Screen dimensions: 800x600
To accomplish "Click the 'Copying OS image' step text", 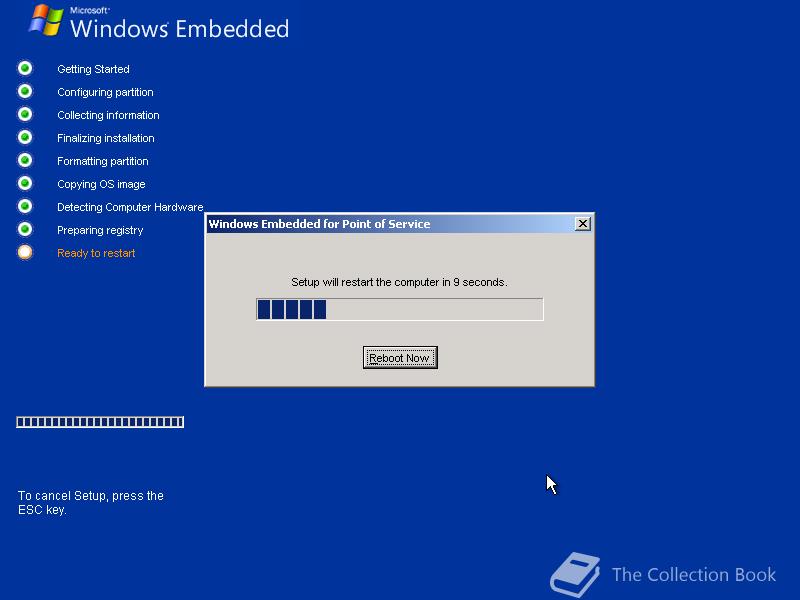I will pos(101,184).
